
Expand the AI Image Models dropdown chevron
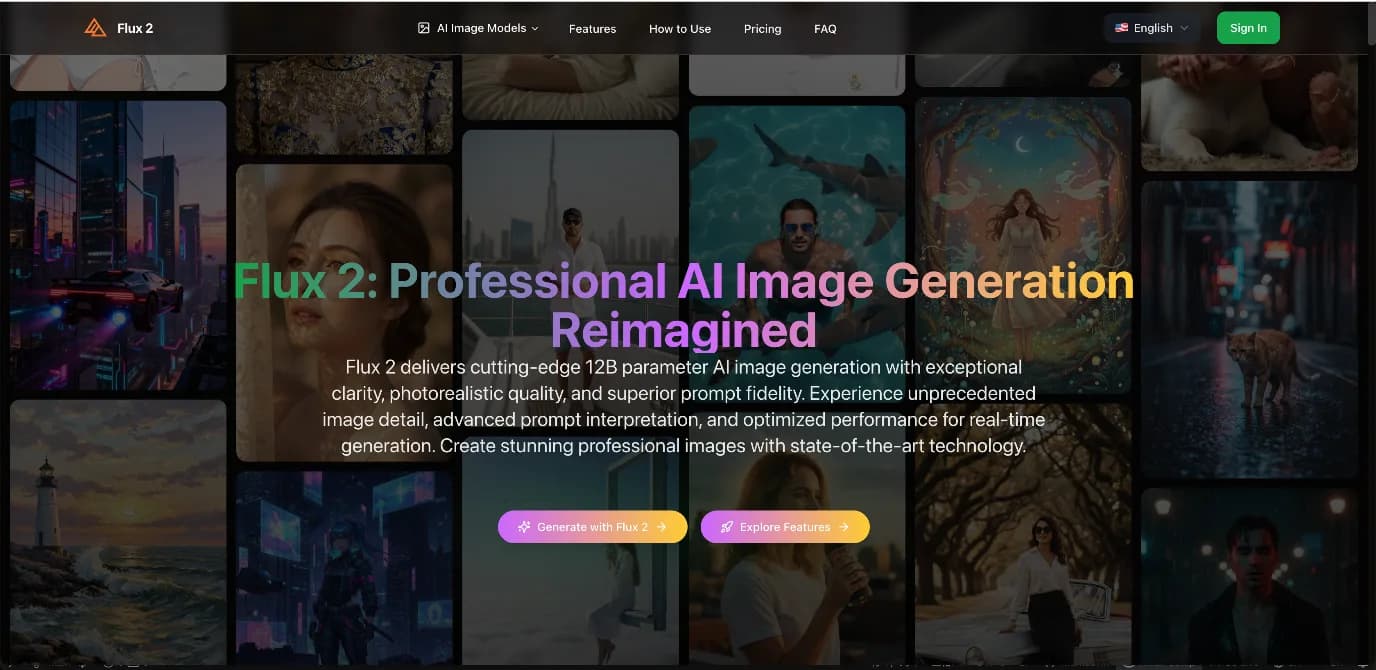535,28
